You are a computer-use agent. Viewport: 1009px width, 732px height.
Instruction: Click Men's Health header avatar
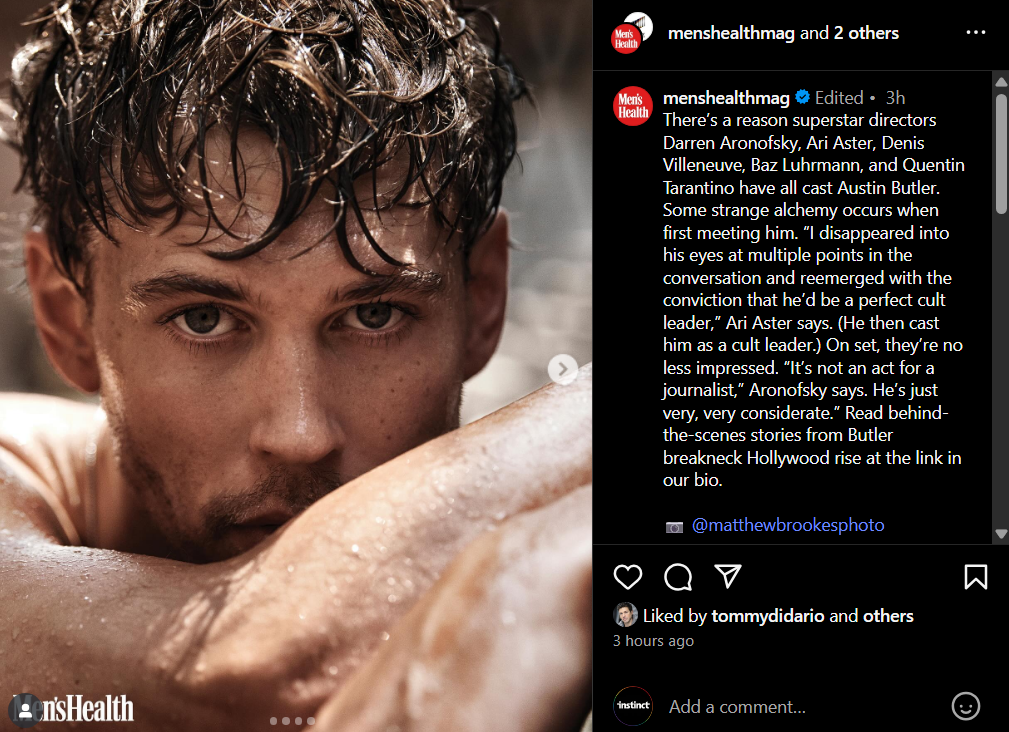click(631, 33)
